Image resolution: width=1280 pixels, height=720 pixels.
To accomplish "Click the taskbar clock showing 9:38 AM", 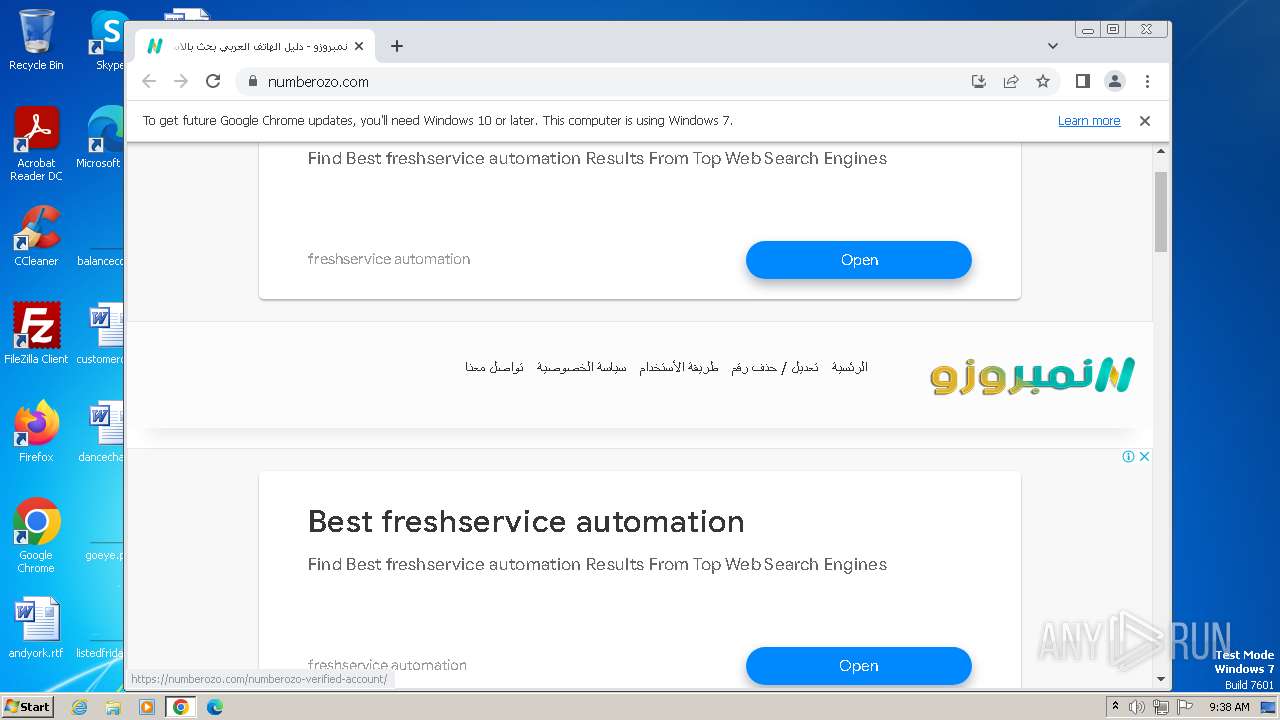I will click(1229, 707).
